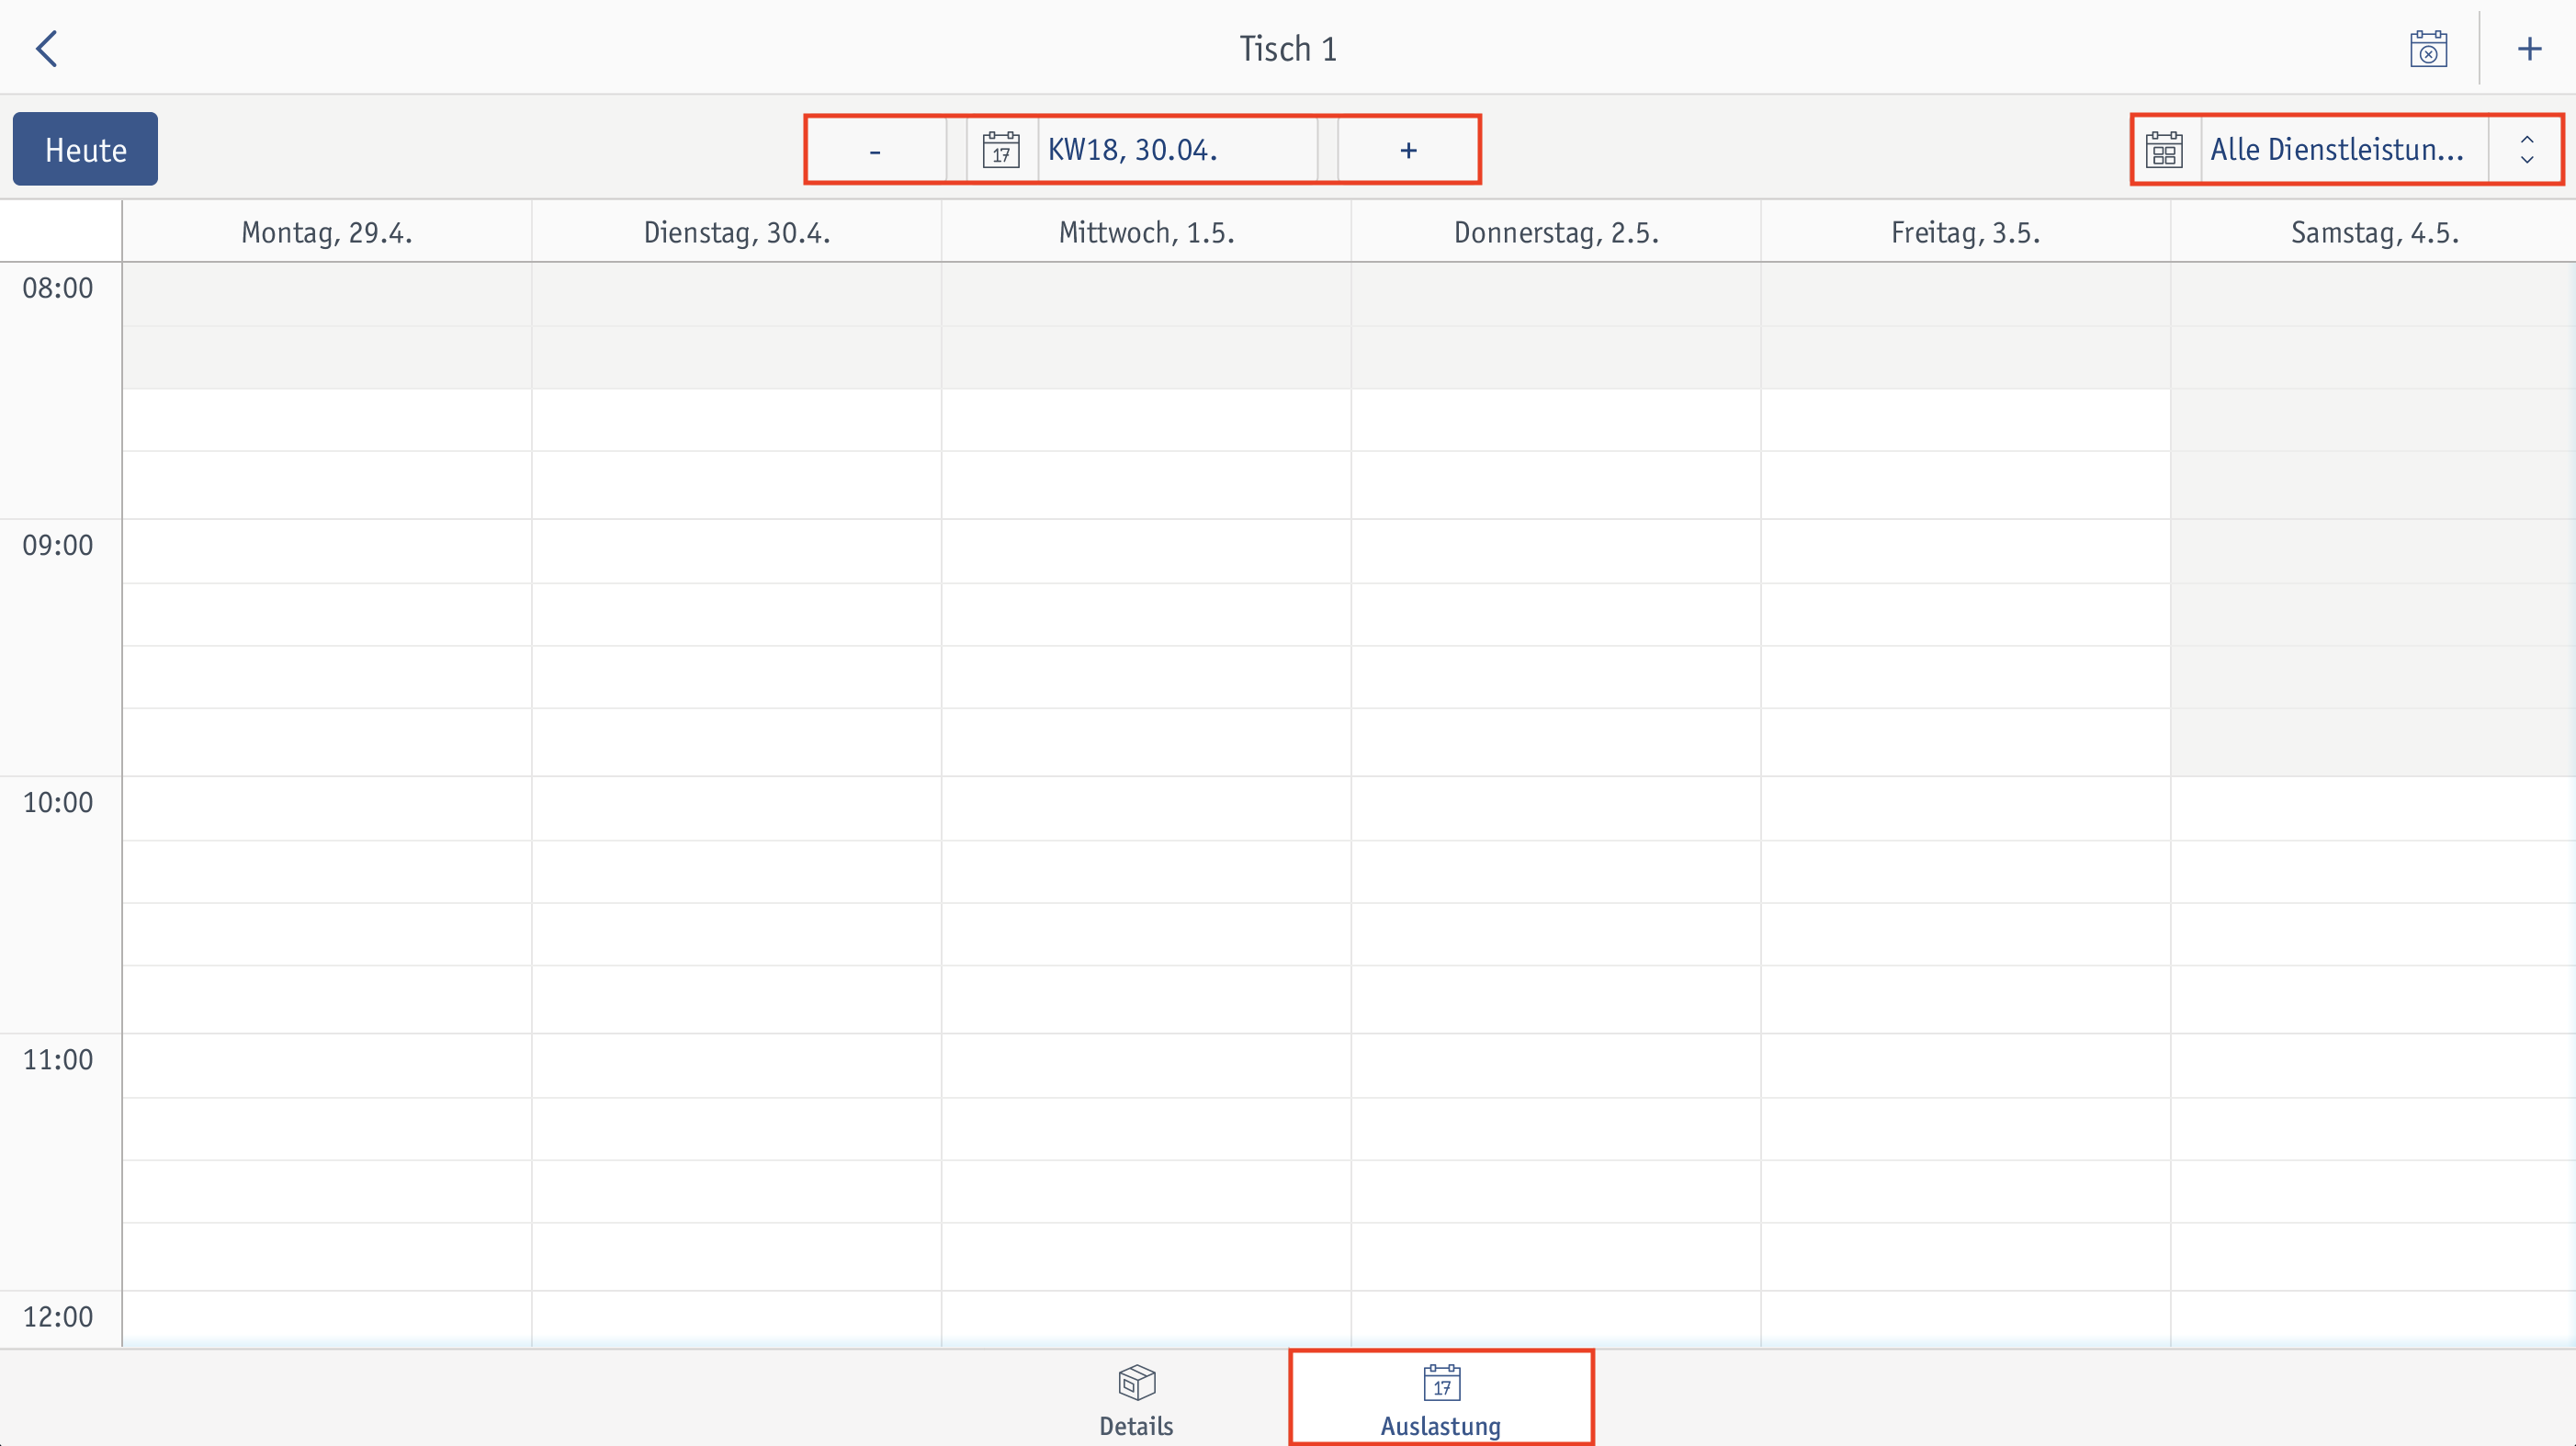
Task: Select the Montag, 29.4. column header
Action: pos(327,232)
